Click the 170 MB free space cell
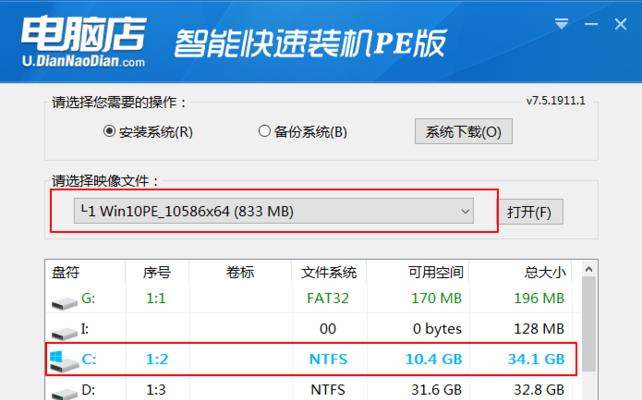The height and width of the screenshot is (400, 642). 436,298
